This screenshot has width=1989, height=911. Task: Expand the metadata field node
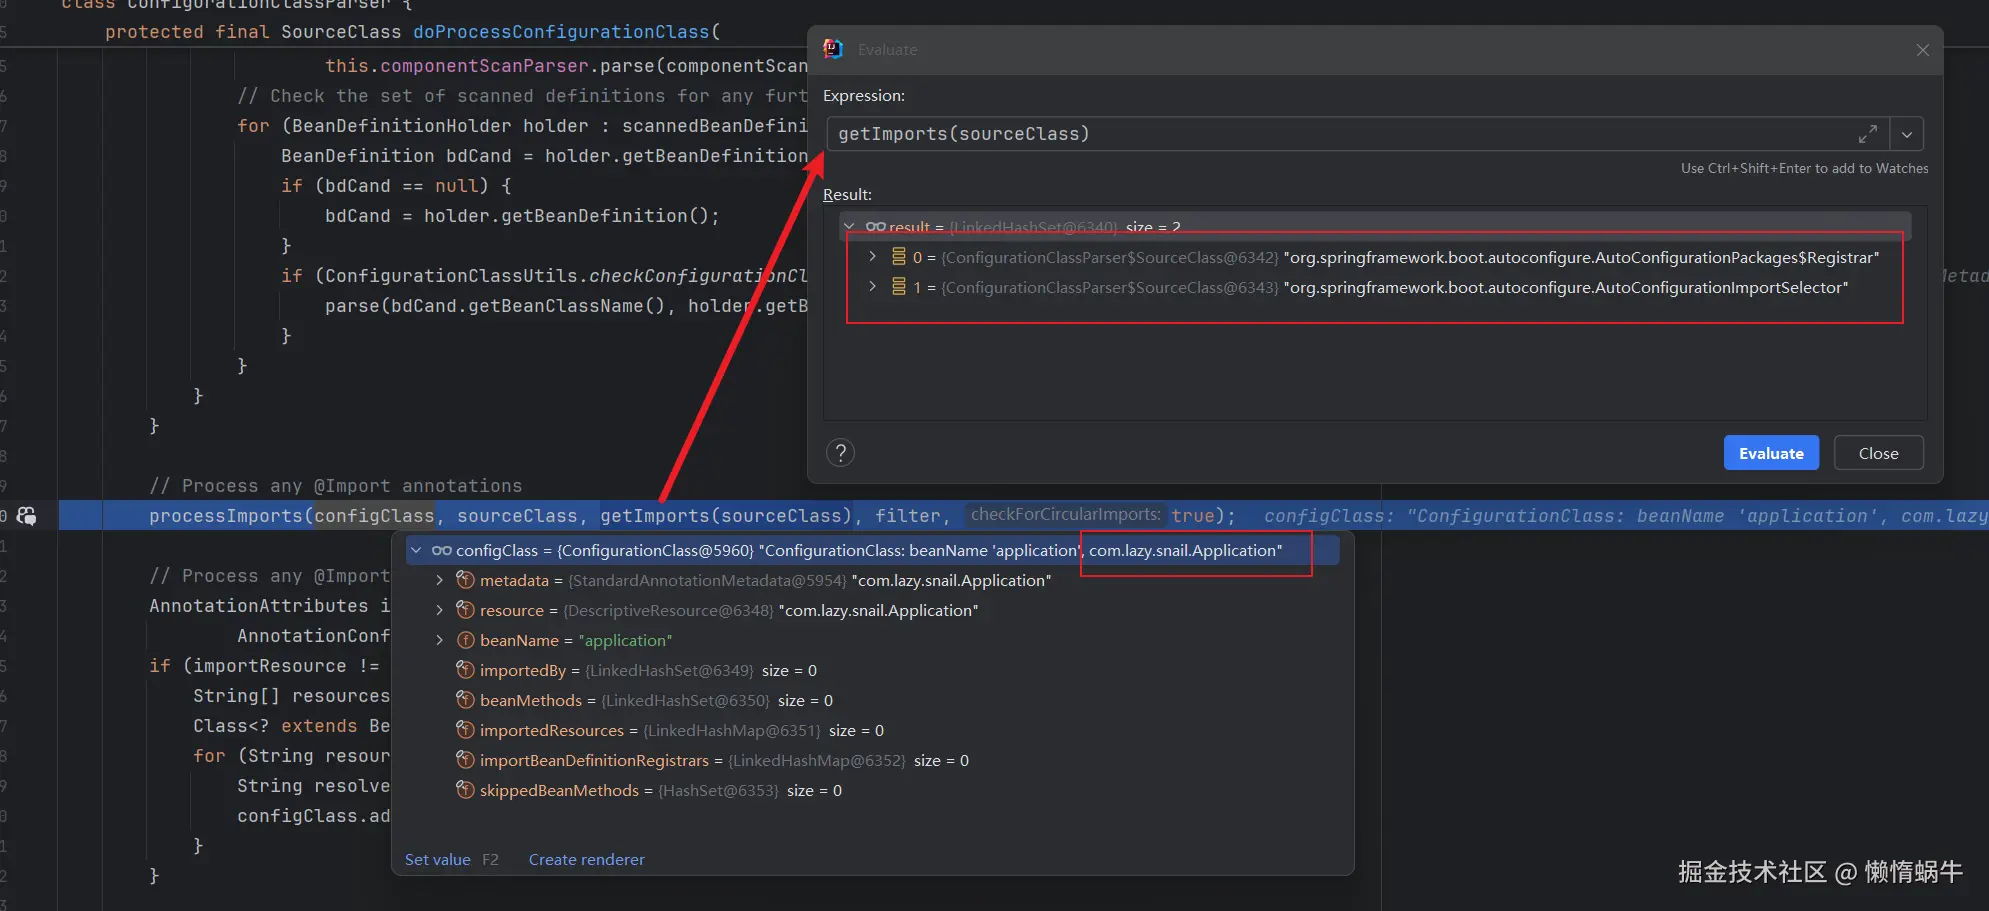point(439,580)
